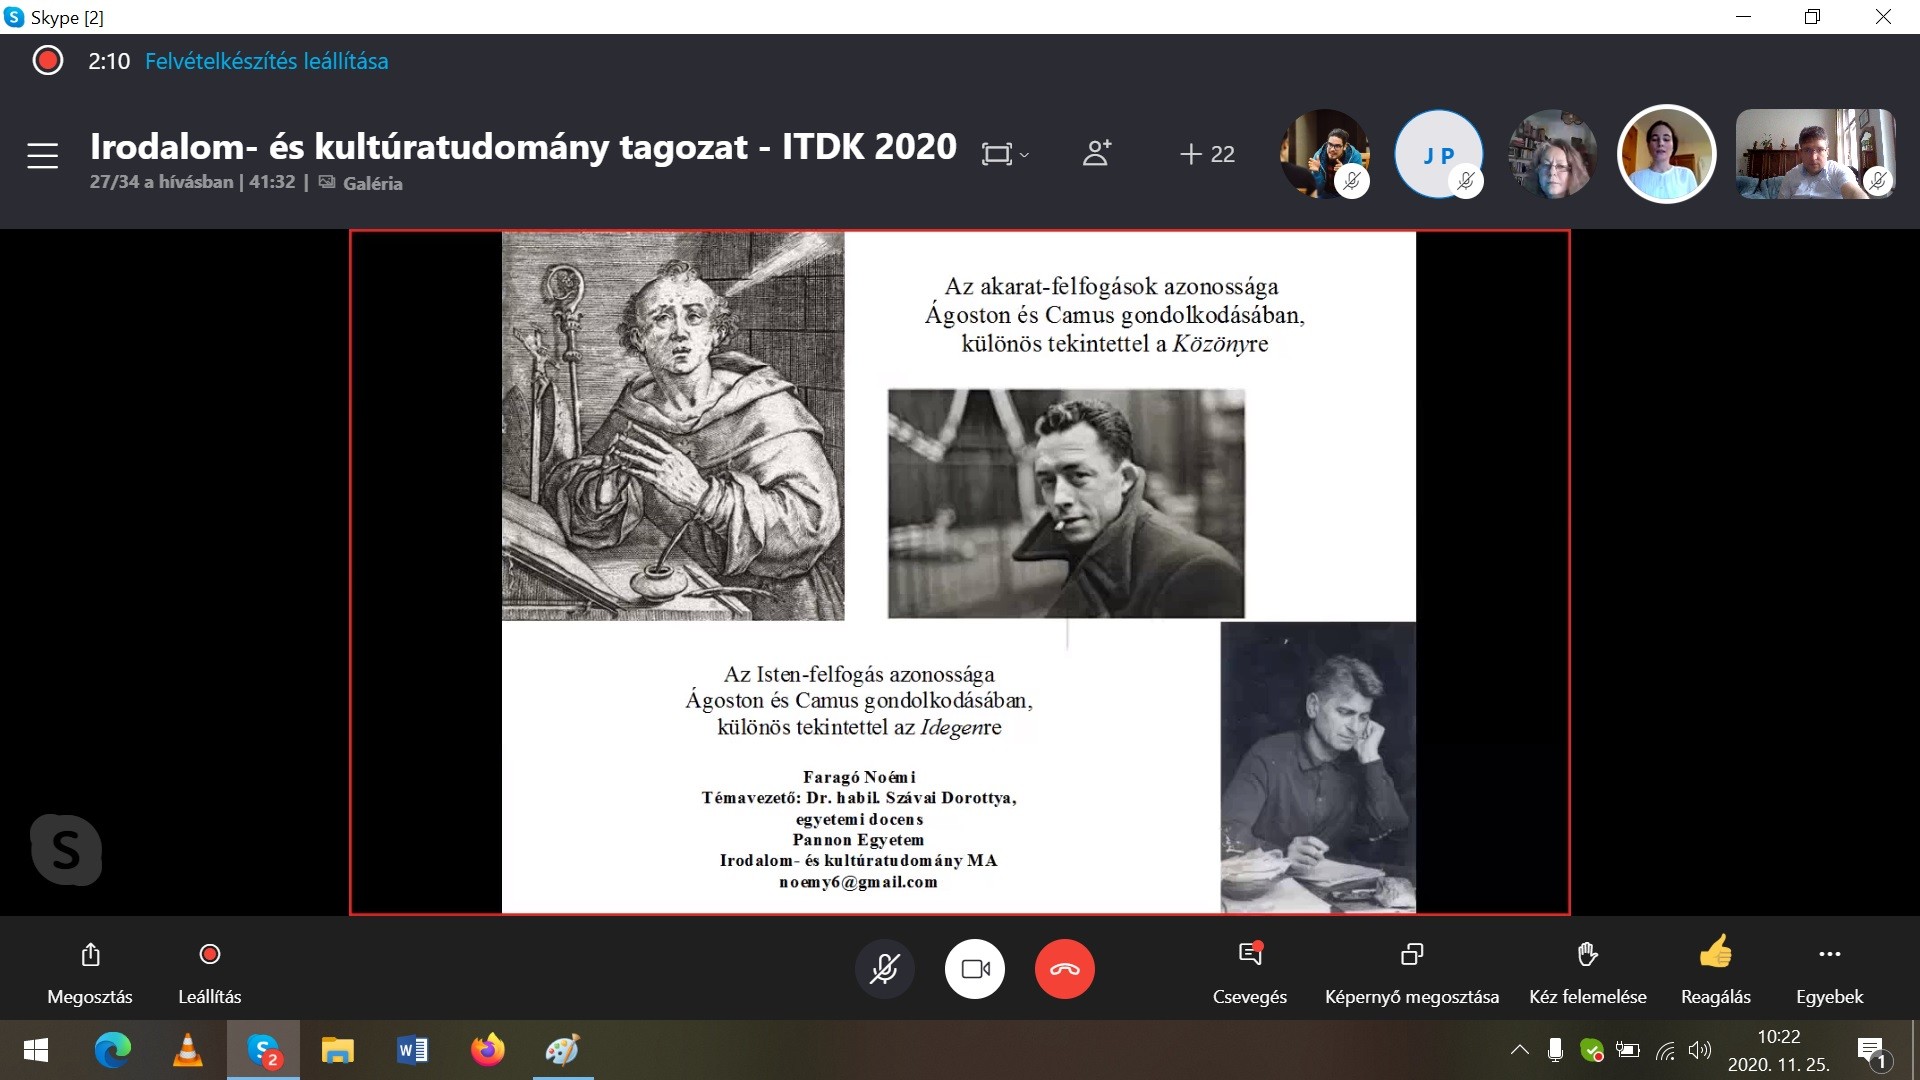This screenshot has width=1920, height=1080.
Task: Click the JP participant avatar
Action: coord(1437,154)
